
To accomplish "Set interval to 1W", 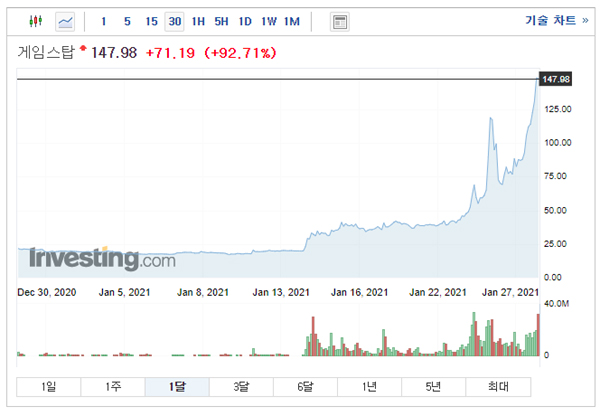I will 269,21.
